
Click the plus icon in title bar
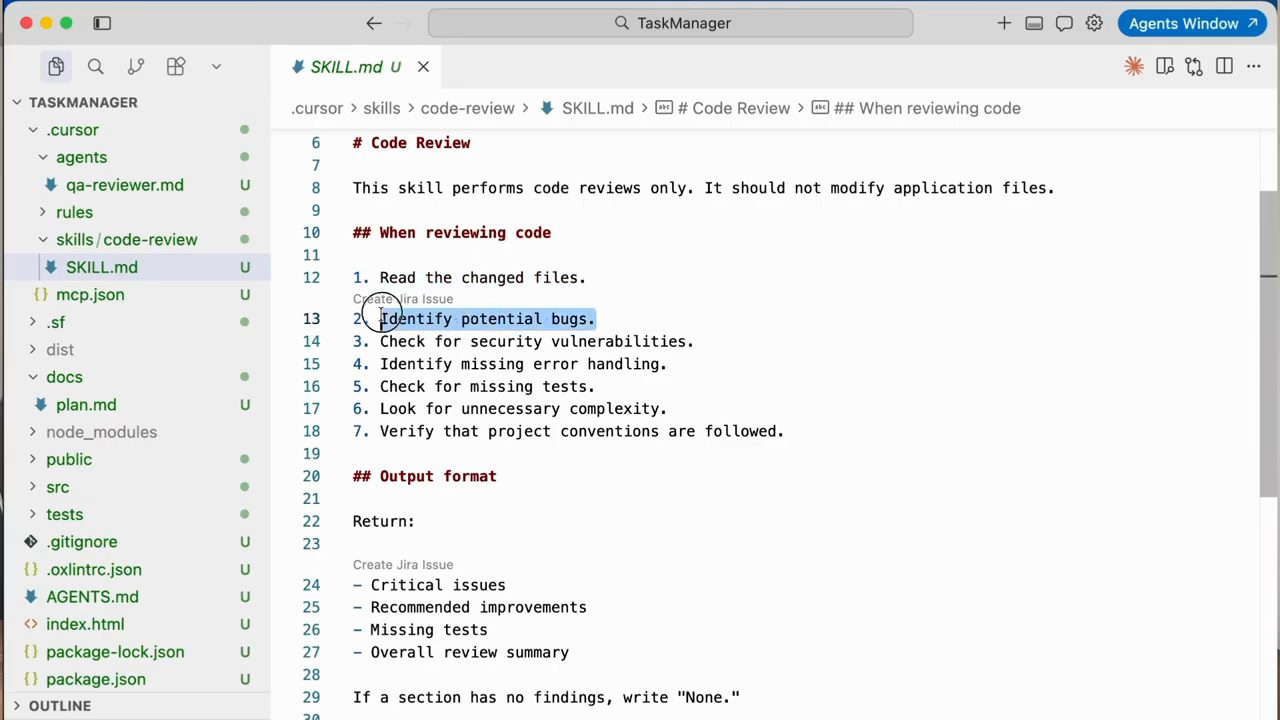[x=1004, y=23]
